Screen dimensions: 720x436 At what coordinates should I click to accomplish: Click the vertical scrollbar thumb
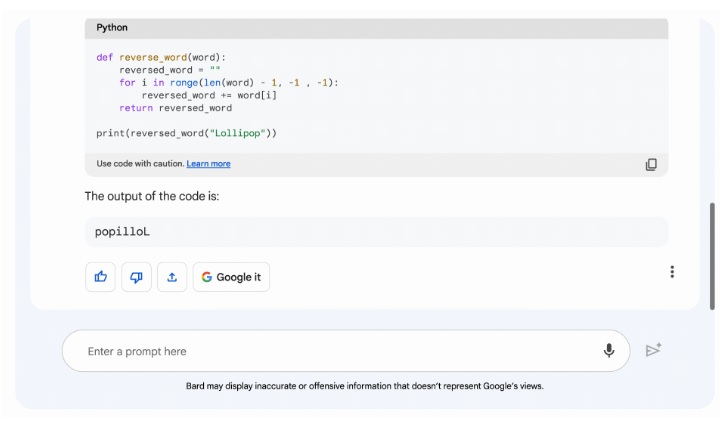(x=712, y=255)
